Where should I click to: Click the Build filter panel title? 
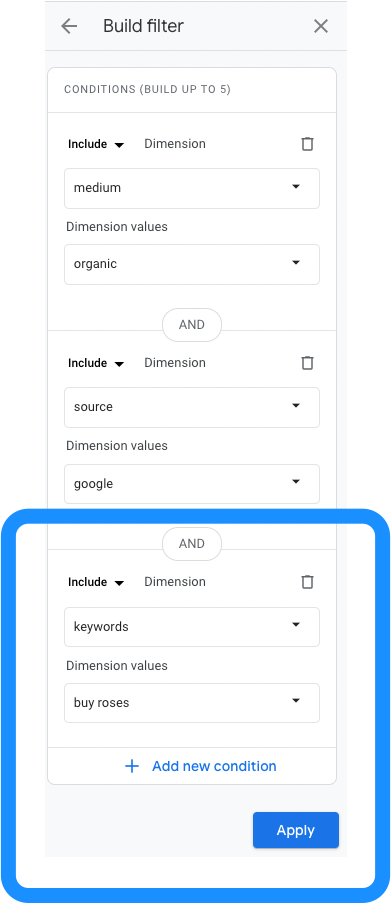[143, 26]
